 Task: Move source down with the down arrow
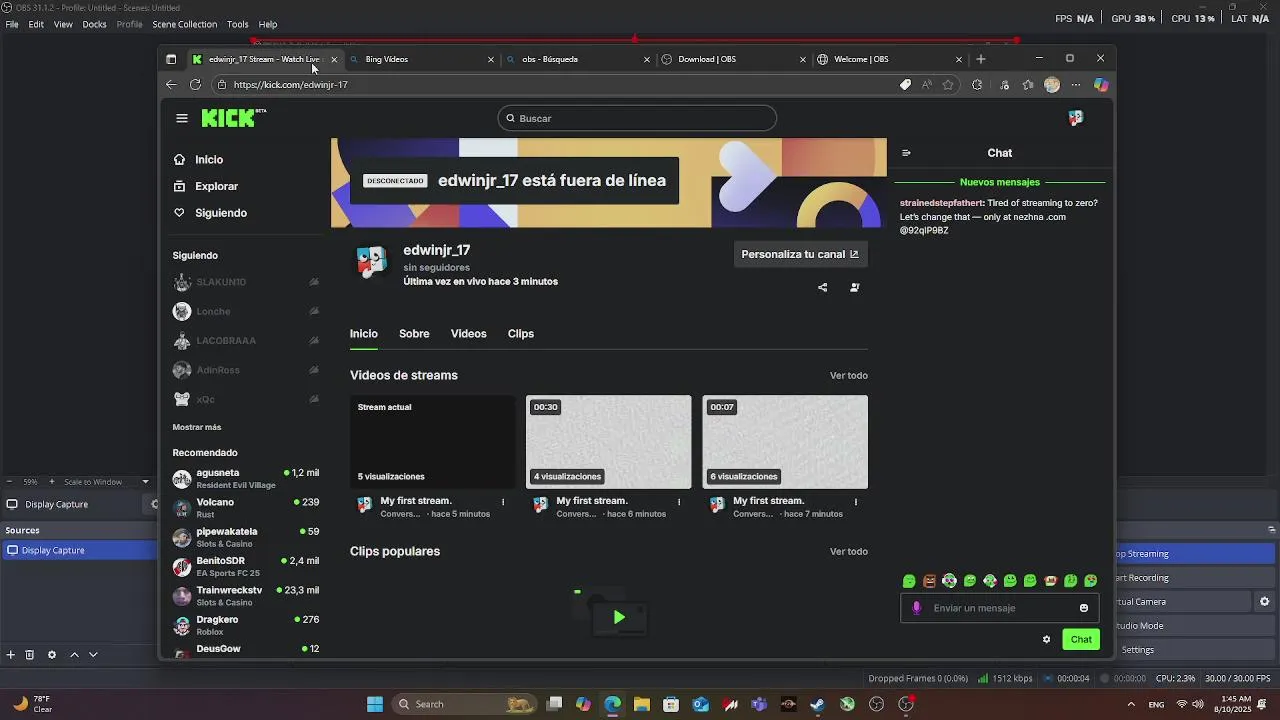point(93,654)
